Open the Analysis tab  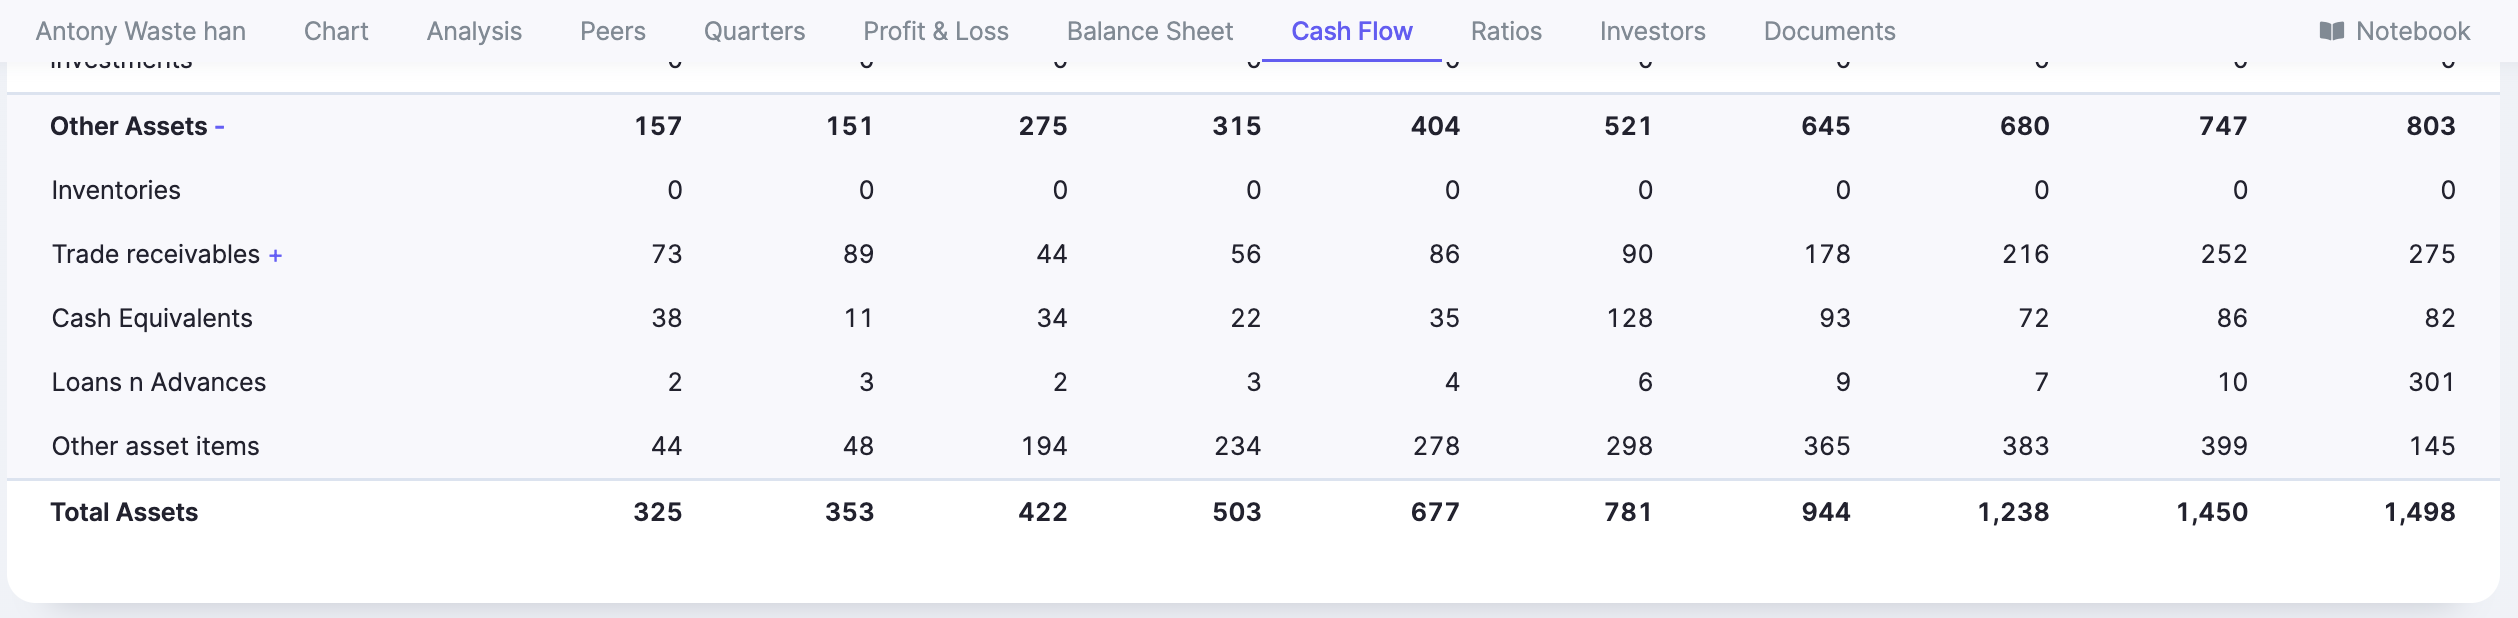coord(474,31)
